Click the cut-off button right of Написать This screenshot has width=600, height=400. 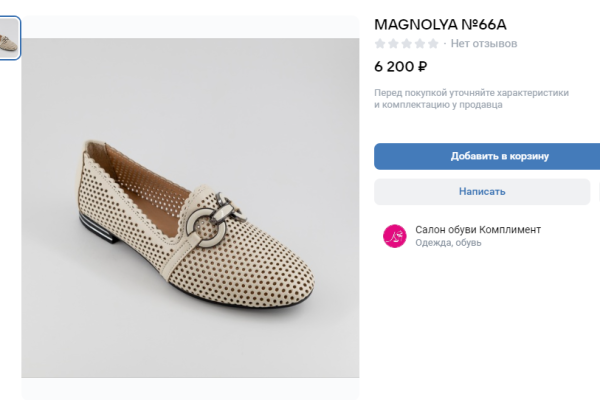[x=596, y=191]
